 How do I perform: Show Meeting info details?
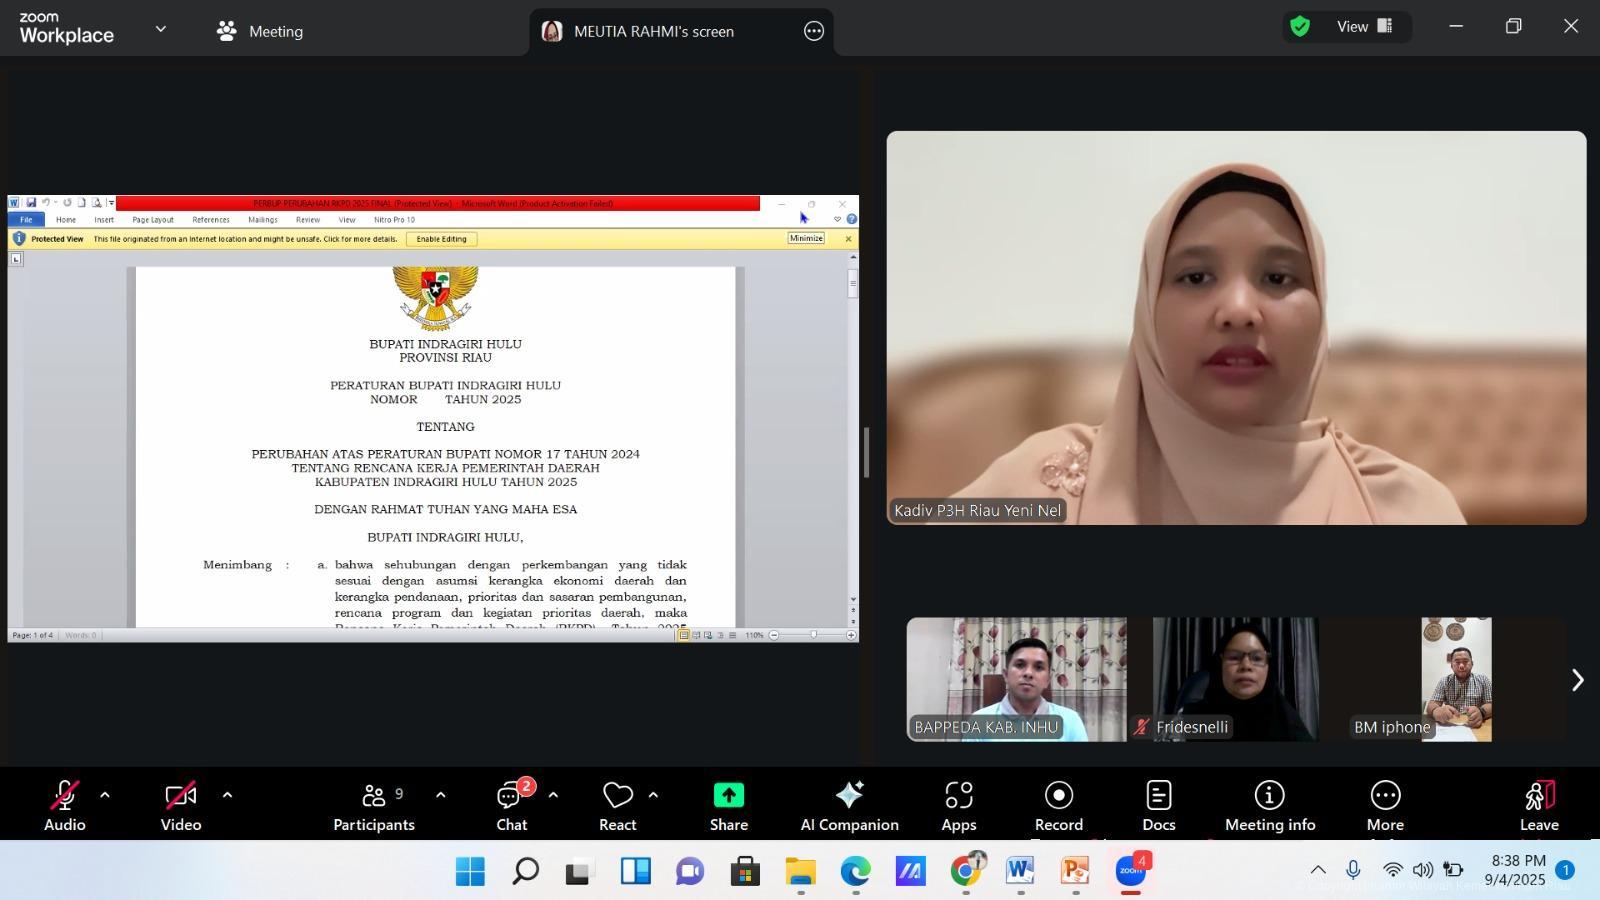[1269, 806]
